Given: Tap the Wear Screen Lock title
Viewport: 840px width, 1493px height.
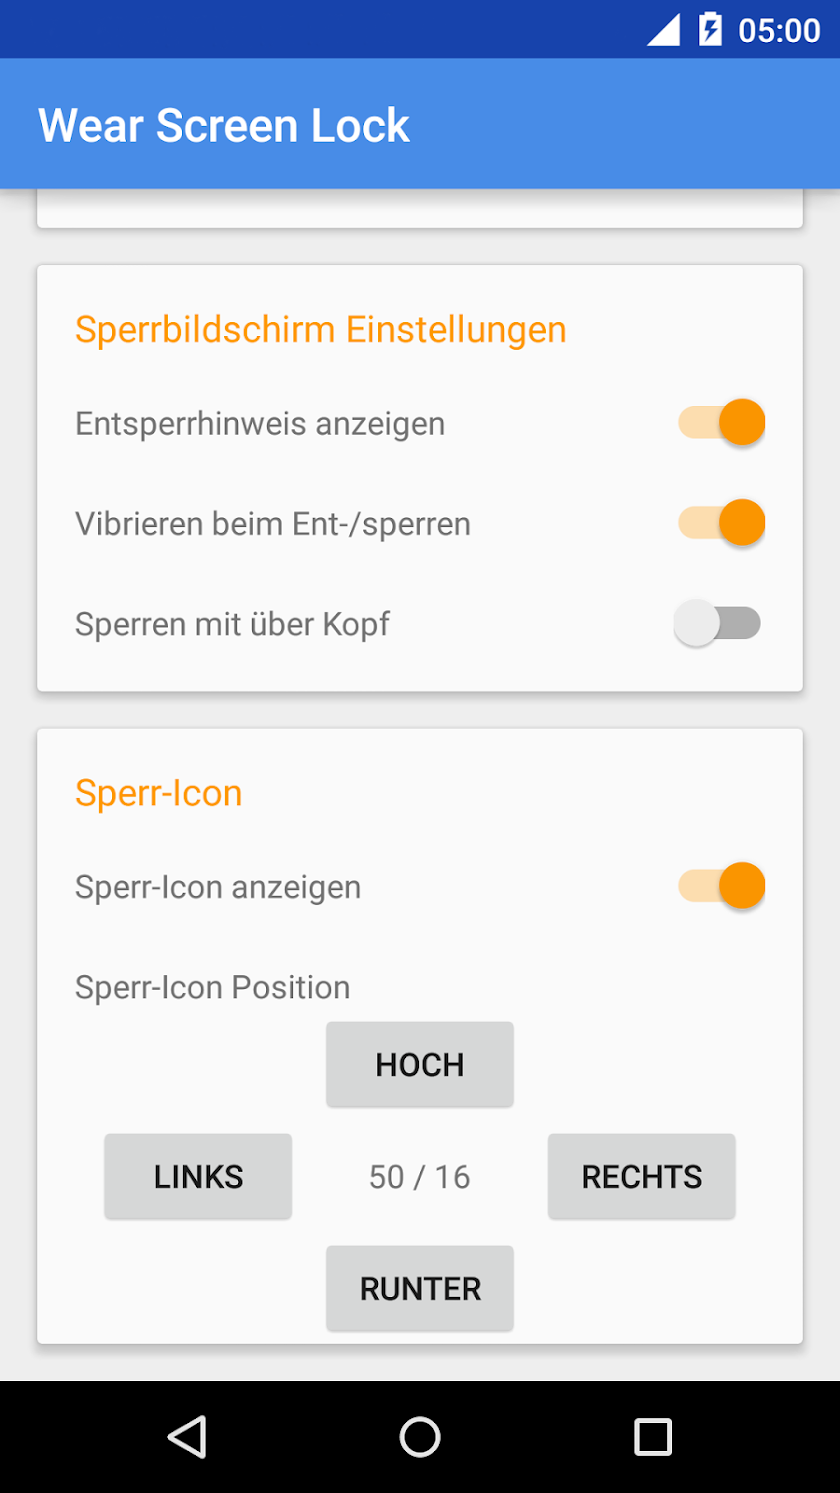Looking at the screenshot, I should pos(224,126).
